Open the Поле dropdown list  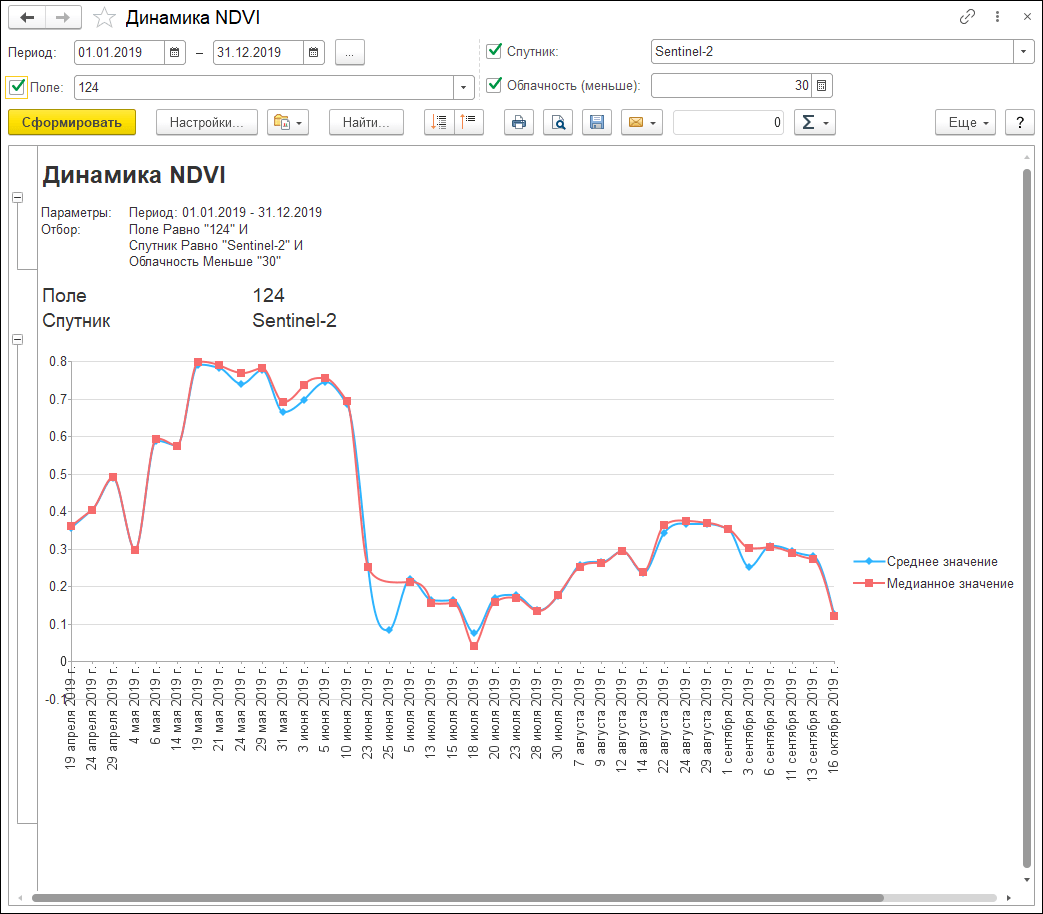click(x=464, y=87)
